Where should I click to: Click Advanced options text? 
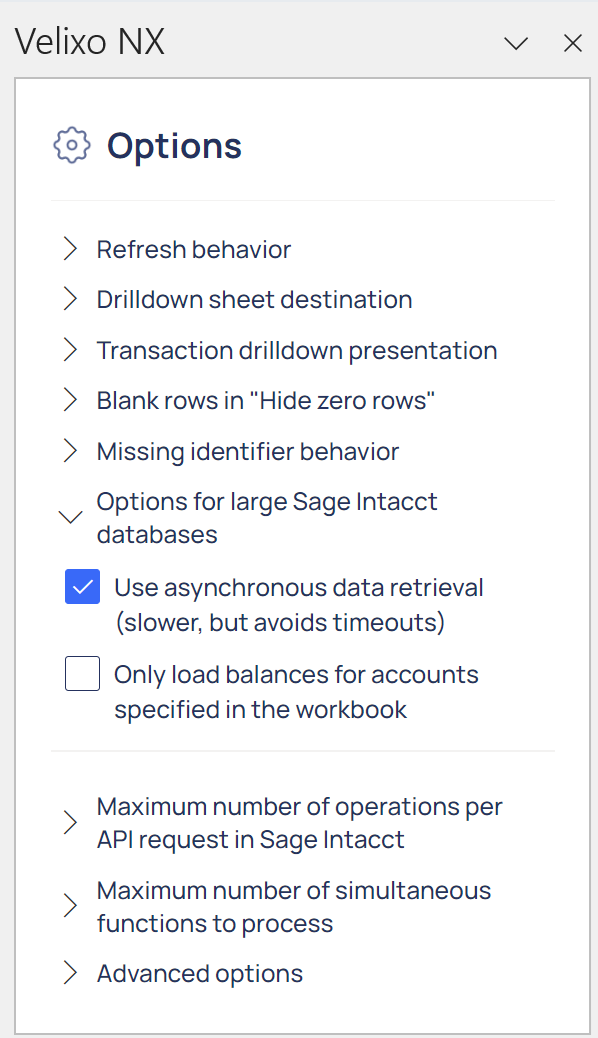pos(199,974)
